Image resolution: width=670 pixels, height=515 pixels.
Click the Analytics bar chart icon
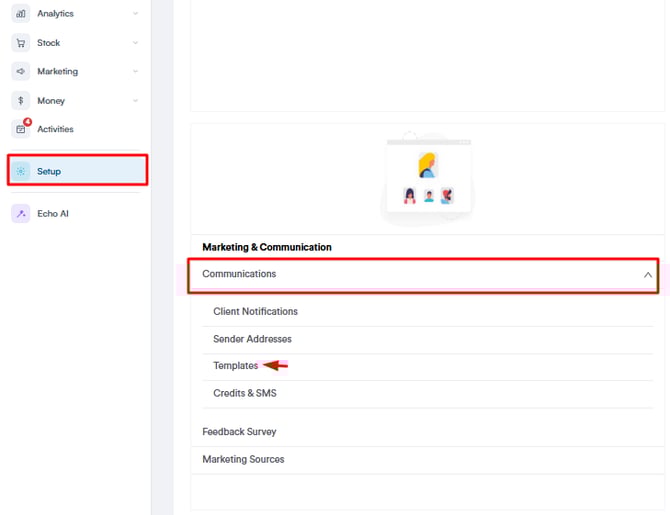pyautogui.click(x=20, y=14)
